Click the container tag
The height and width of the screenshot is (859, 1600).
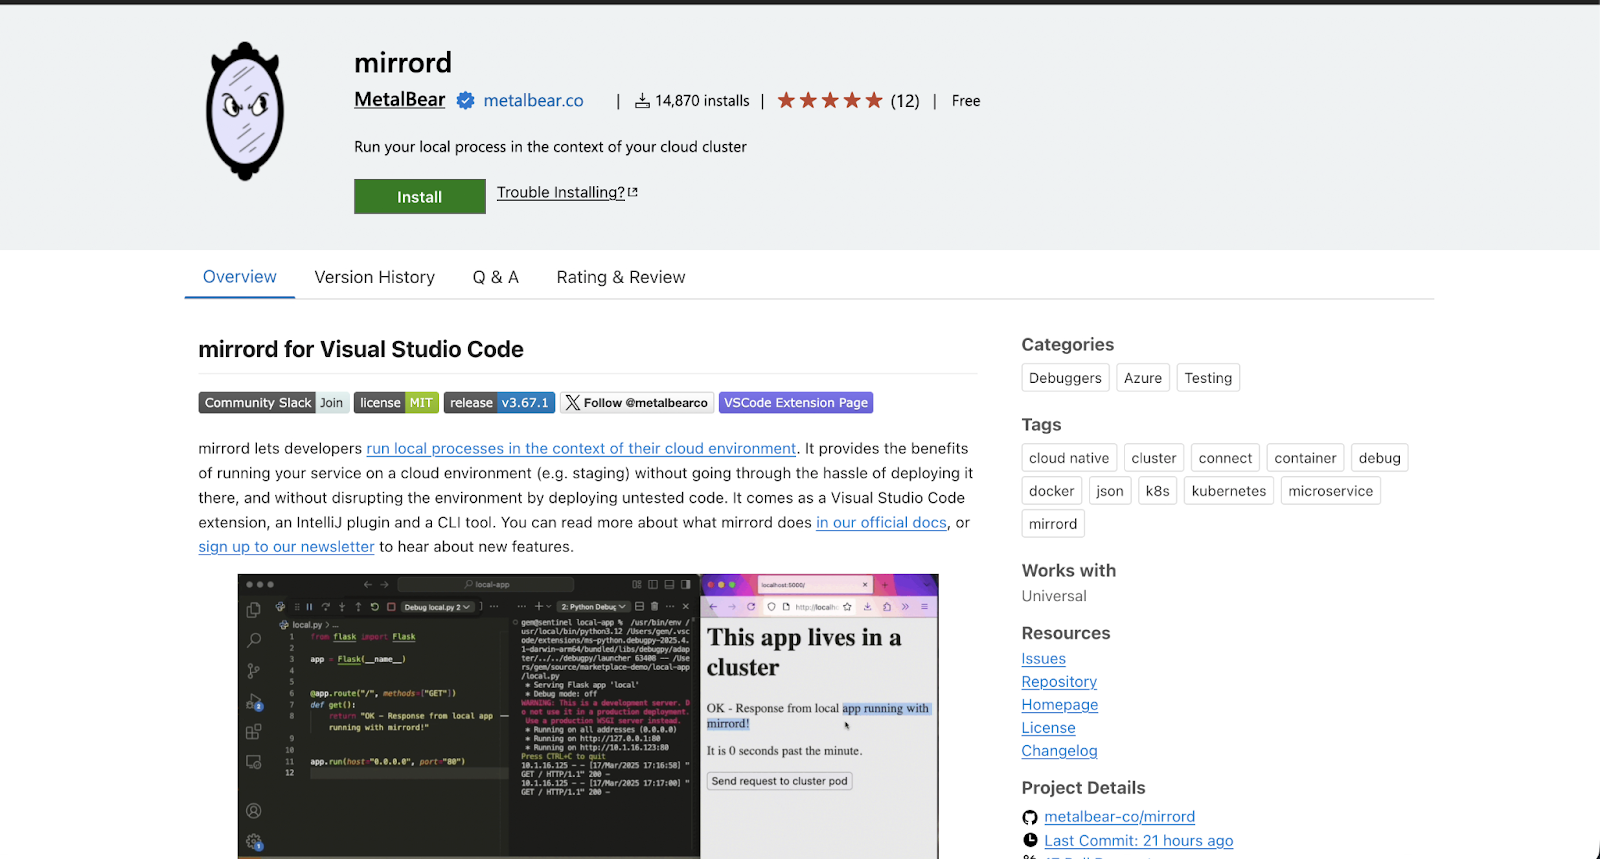[x=1305, y=458]
